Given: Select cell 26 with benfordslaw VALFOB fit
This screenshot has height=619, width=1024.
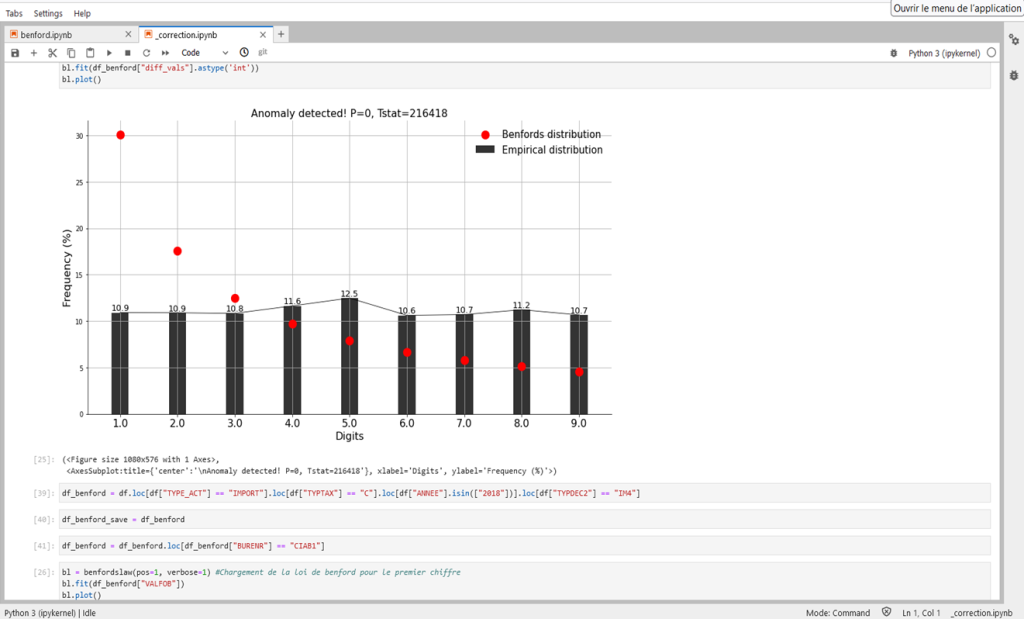Looking at the screenshot, I should [524, 582].
